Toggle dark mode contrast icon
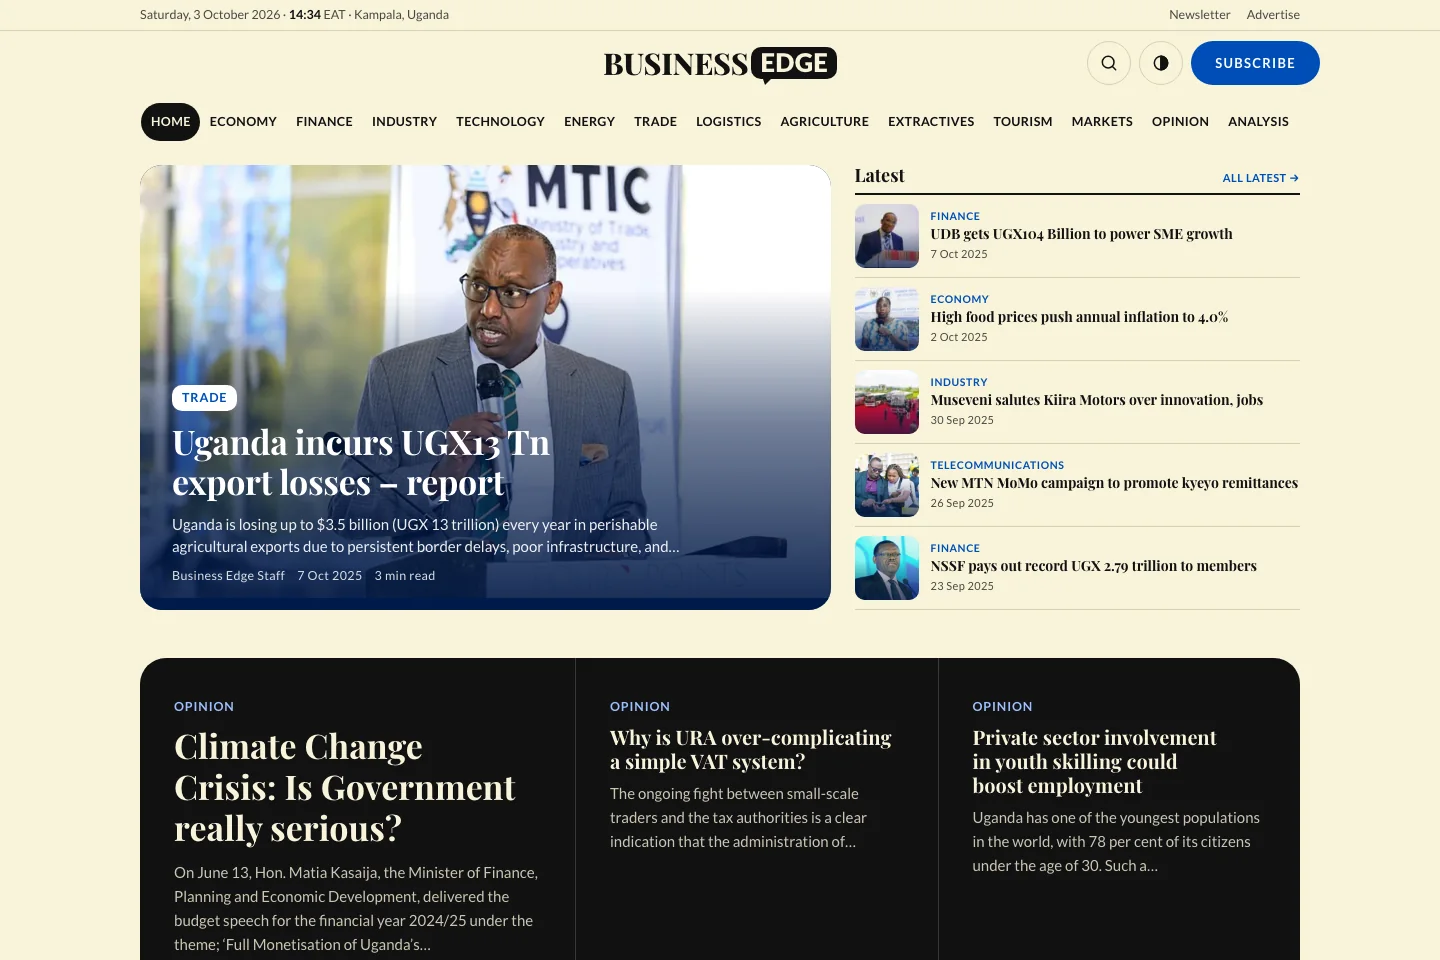 coord(1161,63)
